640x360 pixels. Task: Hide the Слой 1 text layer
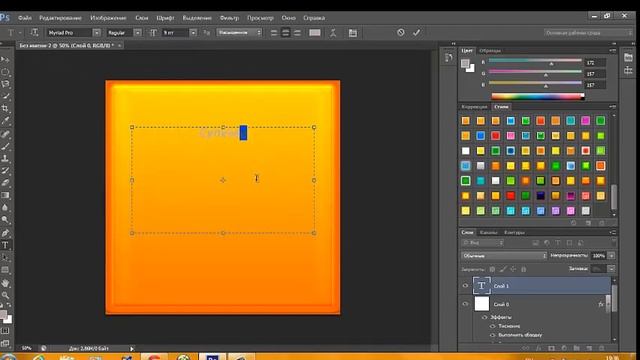click(465, 286)
